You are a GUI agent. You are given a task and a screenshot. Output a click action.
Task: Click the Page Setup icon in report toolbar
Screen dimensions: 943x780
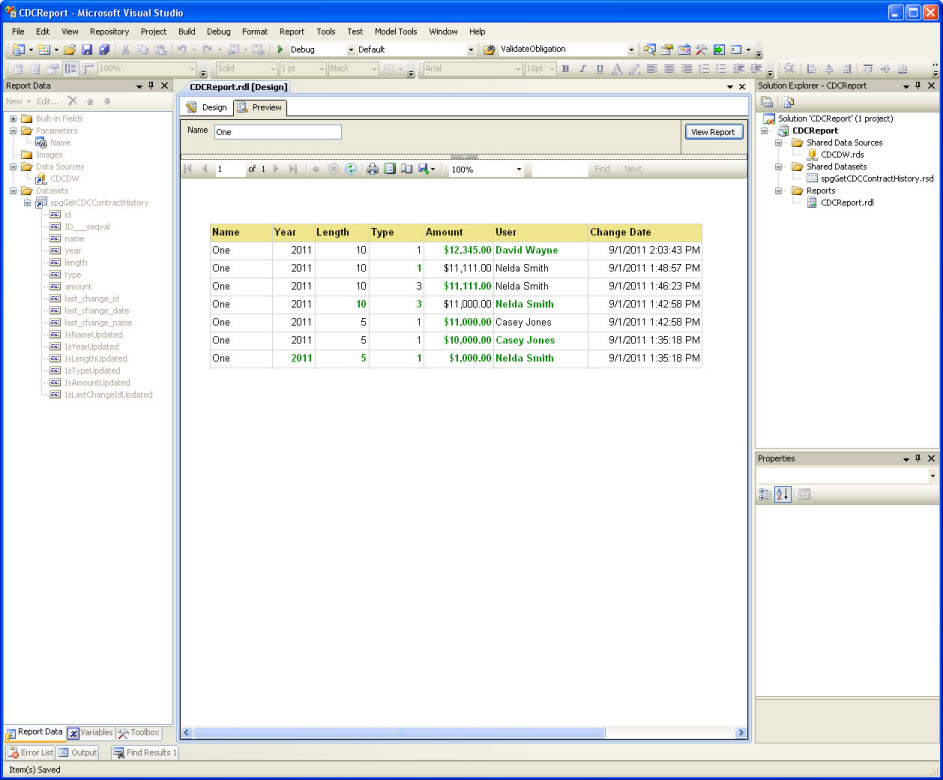tap(407, 170)
